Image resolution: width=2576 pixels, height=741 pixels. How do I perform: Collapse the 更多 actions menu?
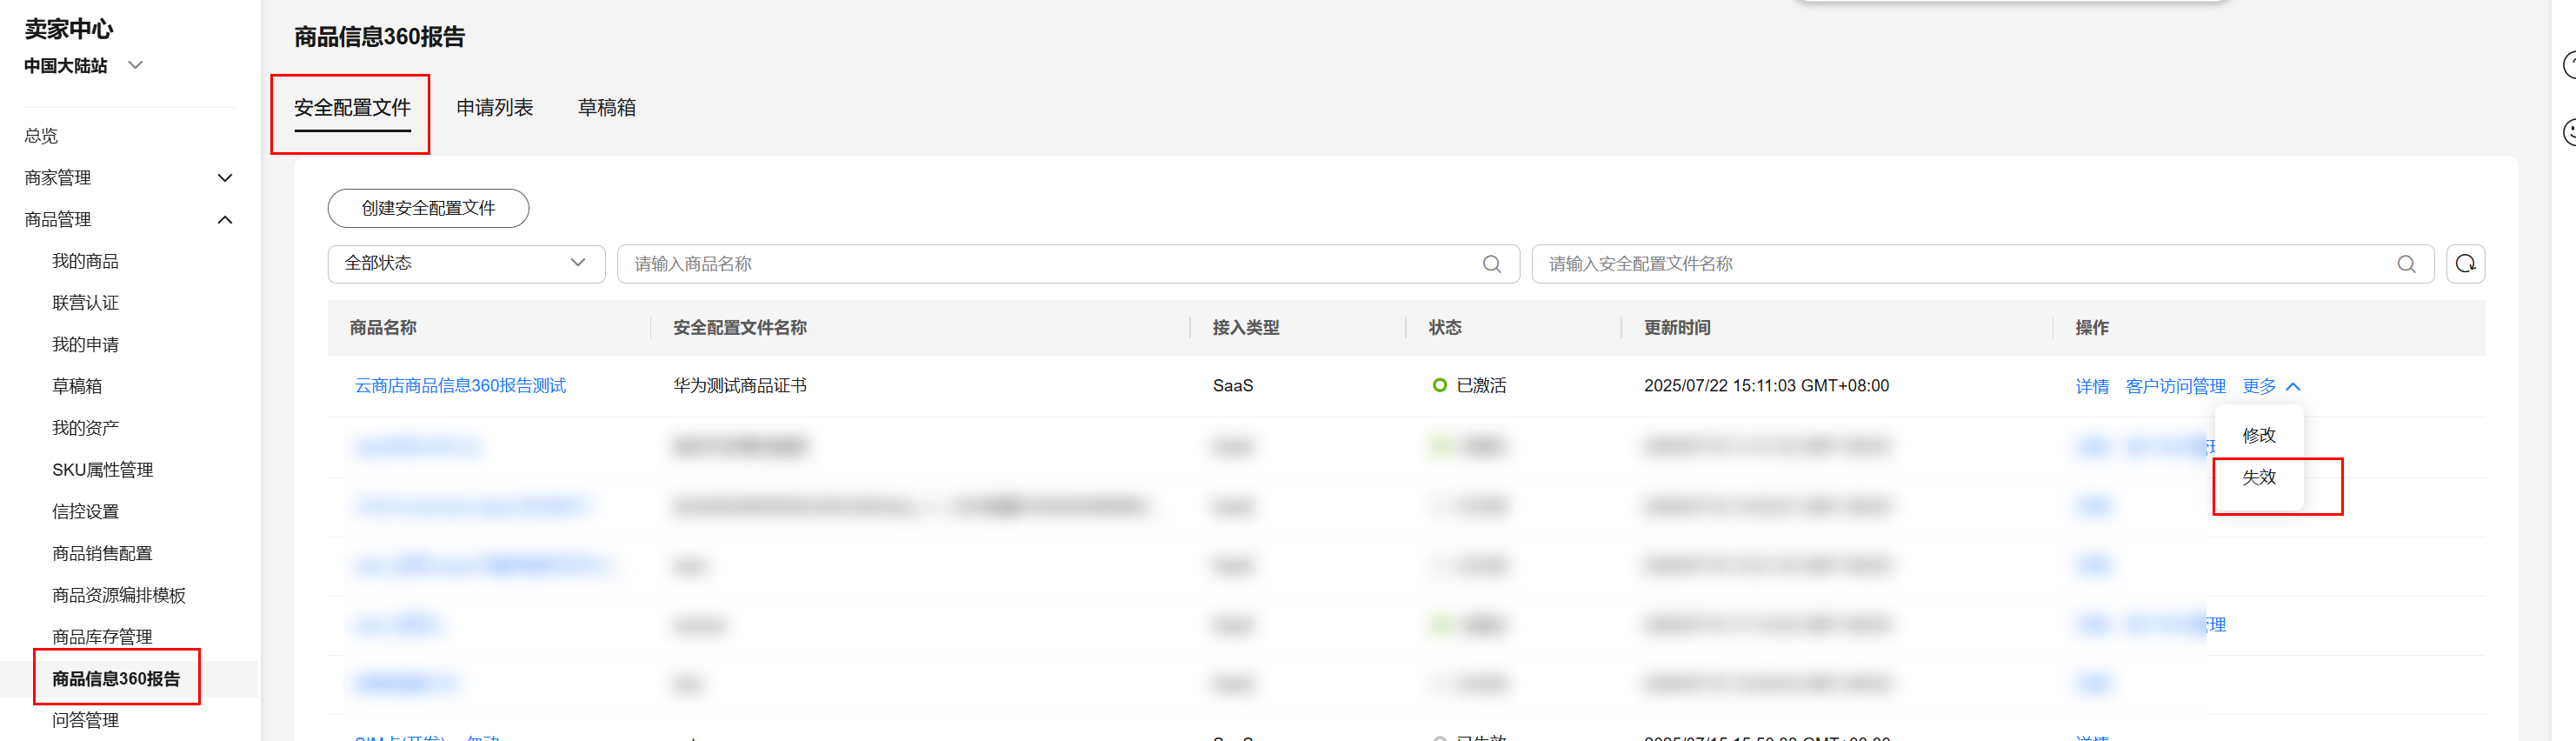point(2271,386)
